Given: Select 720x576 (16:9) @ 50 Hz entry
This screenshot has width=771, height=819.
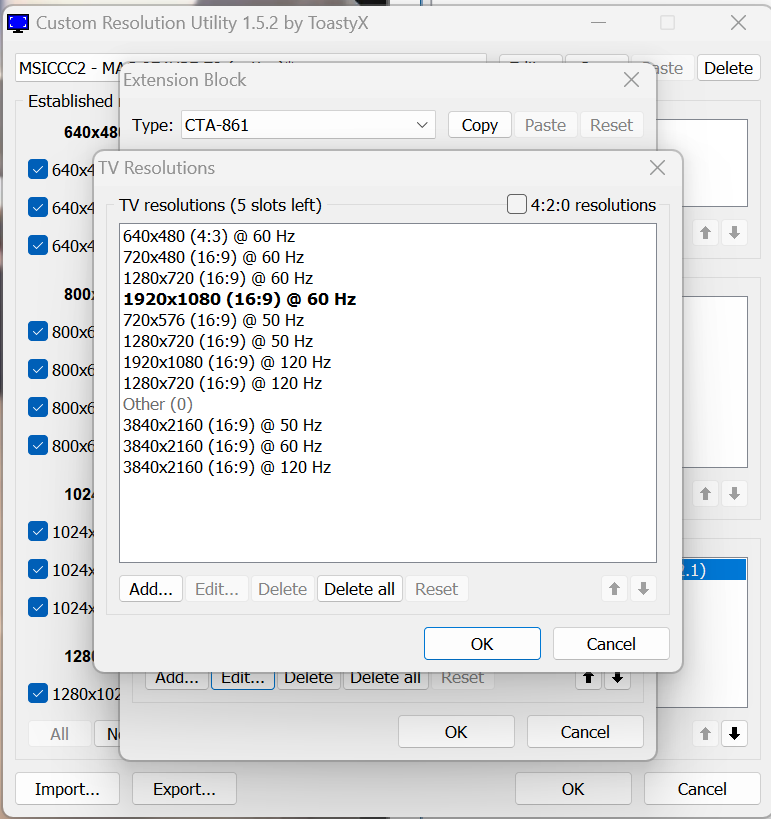Looking at the screenshot, I should [213, 320].
